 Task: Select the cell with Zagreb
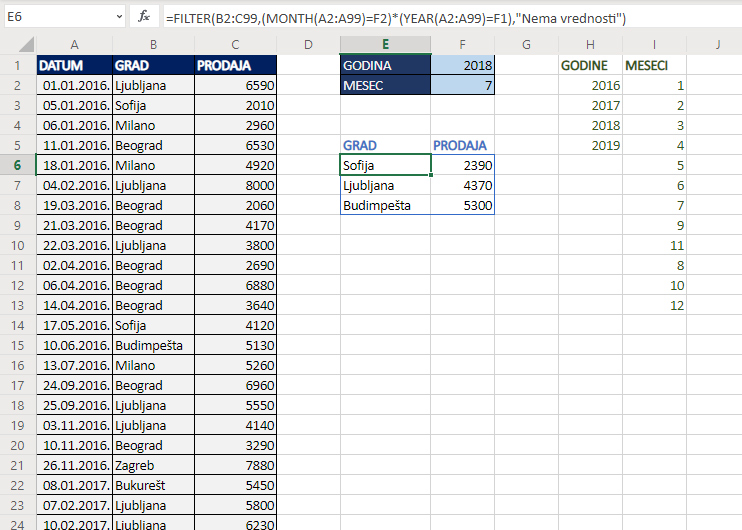pos(153,465)
